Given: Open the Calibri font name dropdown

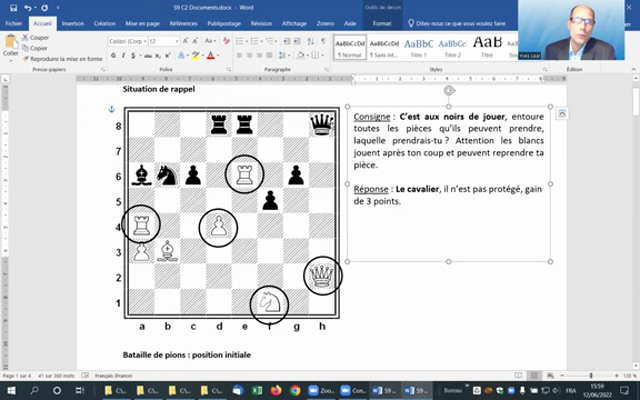Looking at the screenshot, I should [143, 41].
